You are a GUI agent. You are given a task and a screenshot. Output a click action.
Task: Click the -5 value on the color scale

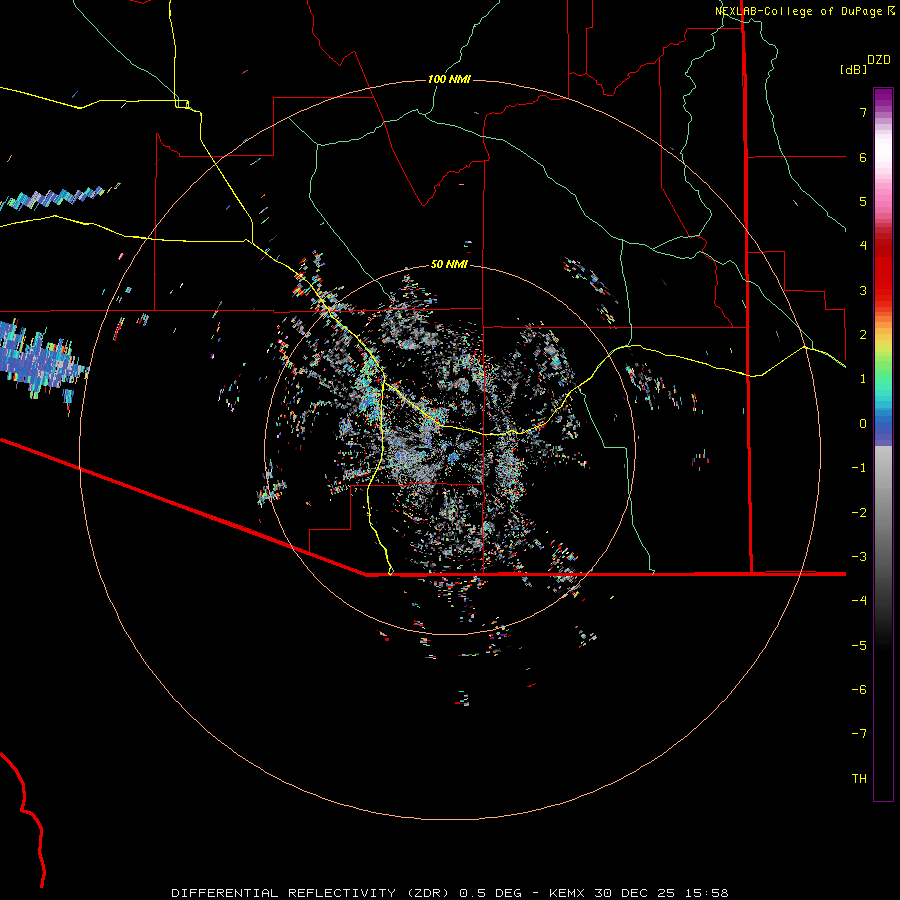pyautogui.click(x=859, y=646)
